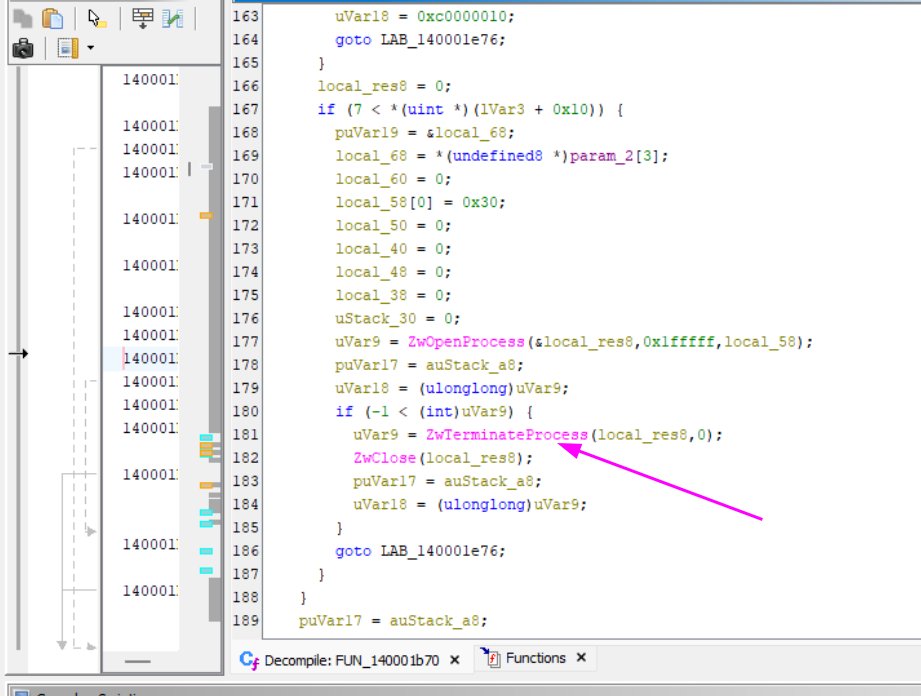Image resolution: width=921 pixels, height=696 pixels.
Task: Click ZwOpenProcess function call on line 177
Action: (466, 342)
